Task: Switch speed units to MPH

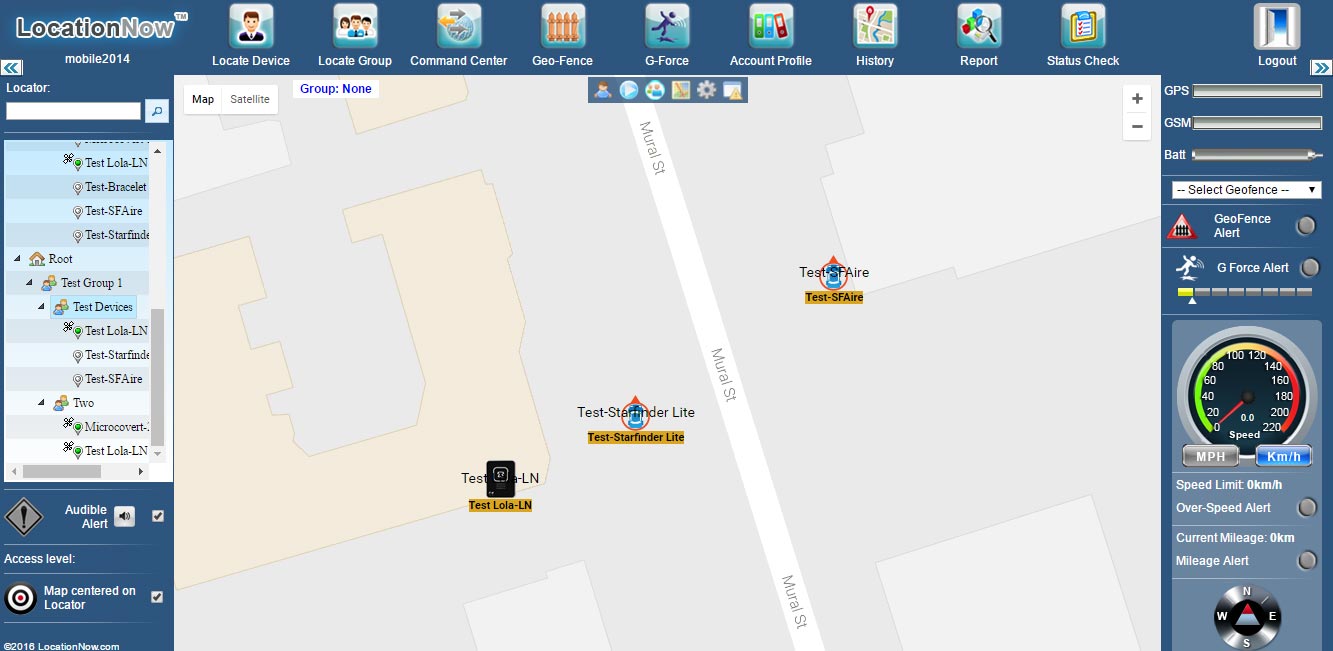Action: 1210,457
